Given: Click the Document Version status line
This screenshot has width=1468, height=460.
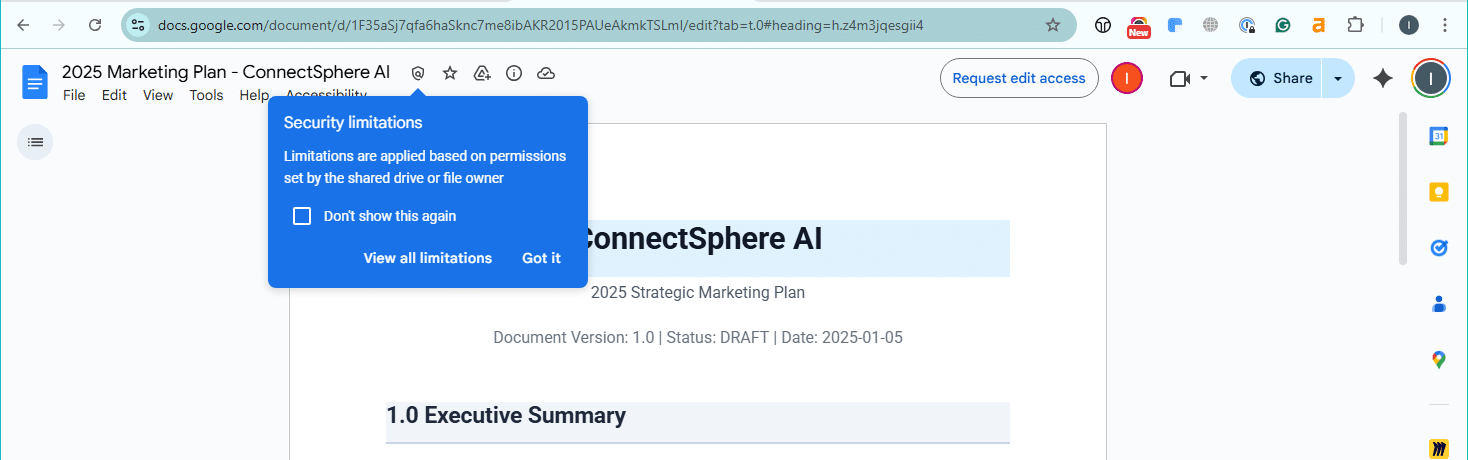Looking at the screenshot, I should click(x=698, y=338).
